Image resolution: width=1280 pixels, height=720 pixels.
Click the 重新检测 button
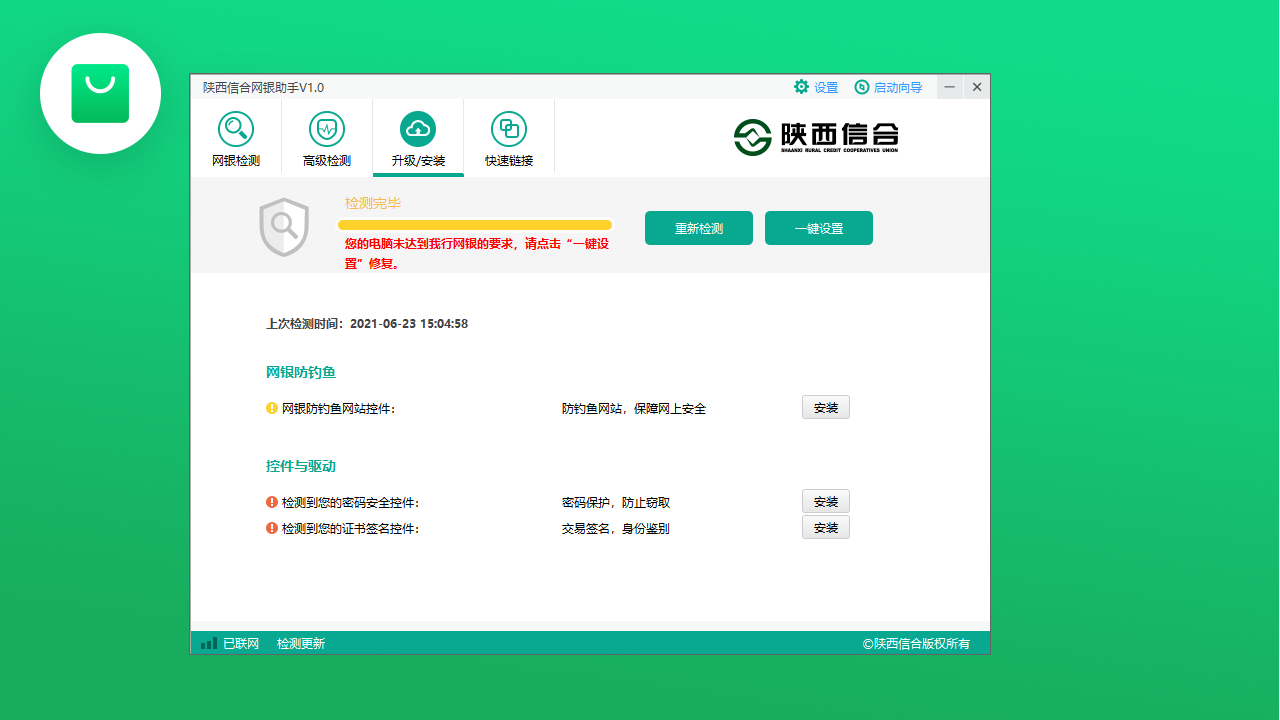(x=698, y=228)
